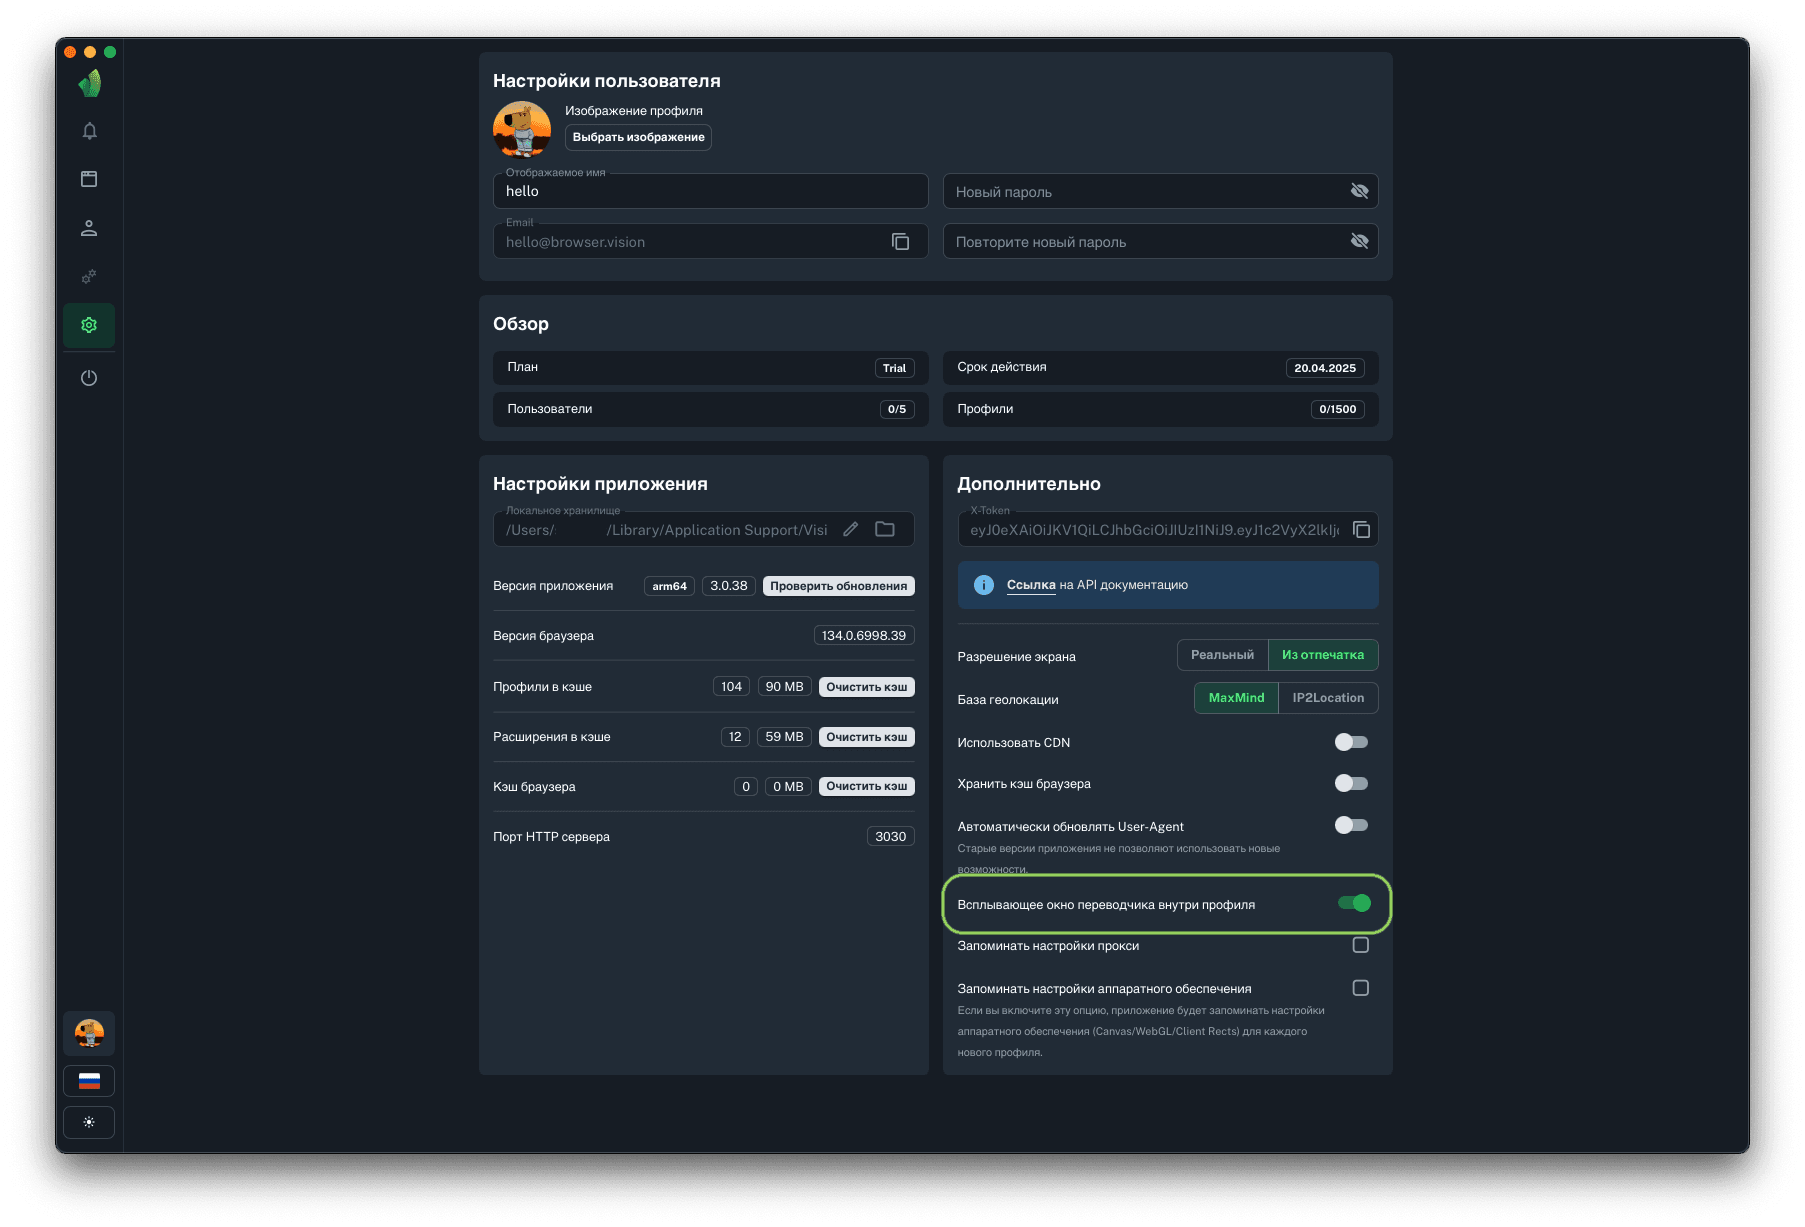This screenshot has height=1227, width=1805.
Task: Check Запоминать настройки прокси checkbox
Action: click(x=1360, y=945)
